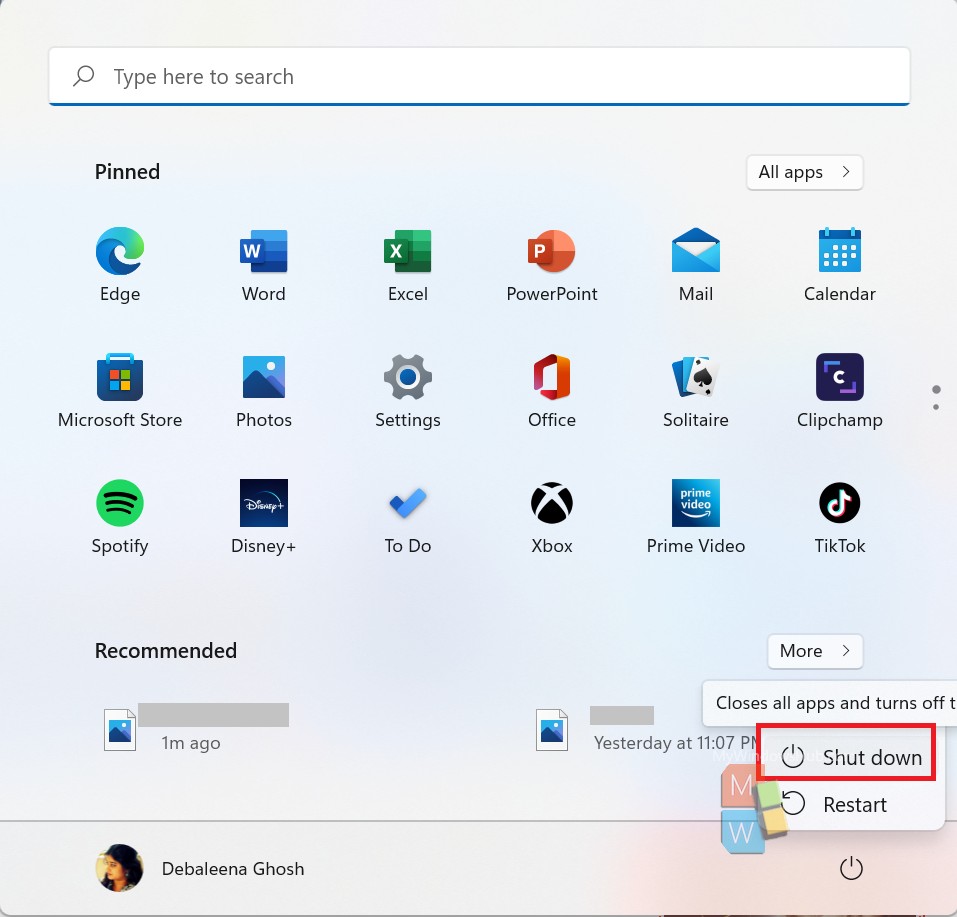Click the Power button icon
Screen dimensions: 957x917
click(x=851, y=868)
